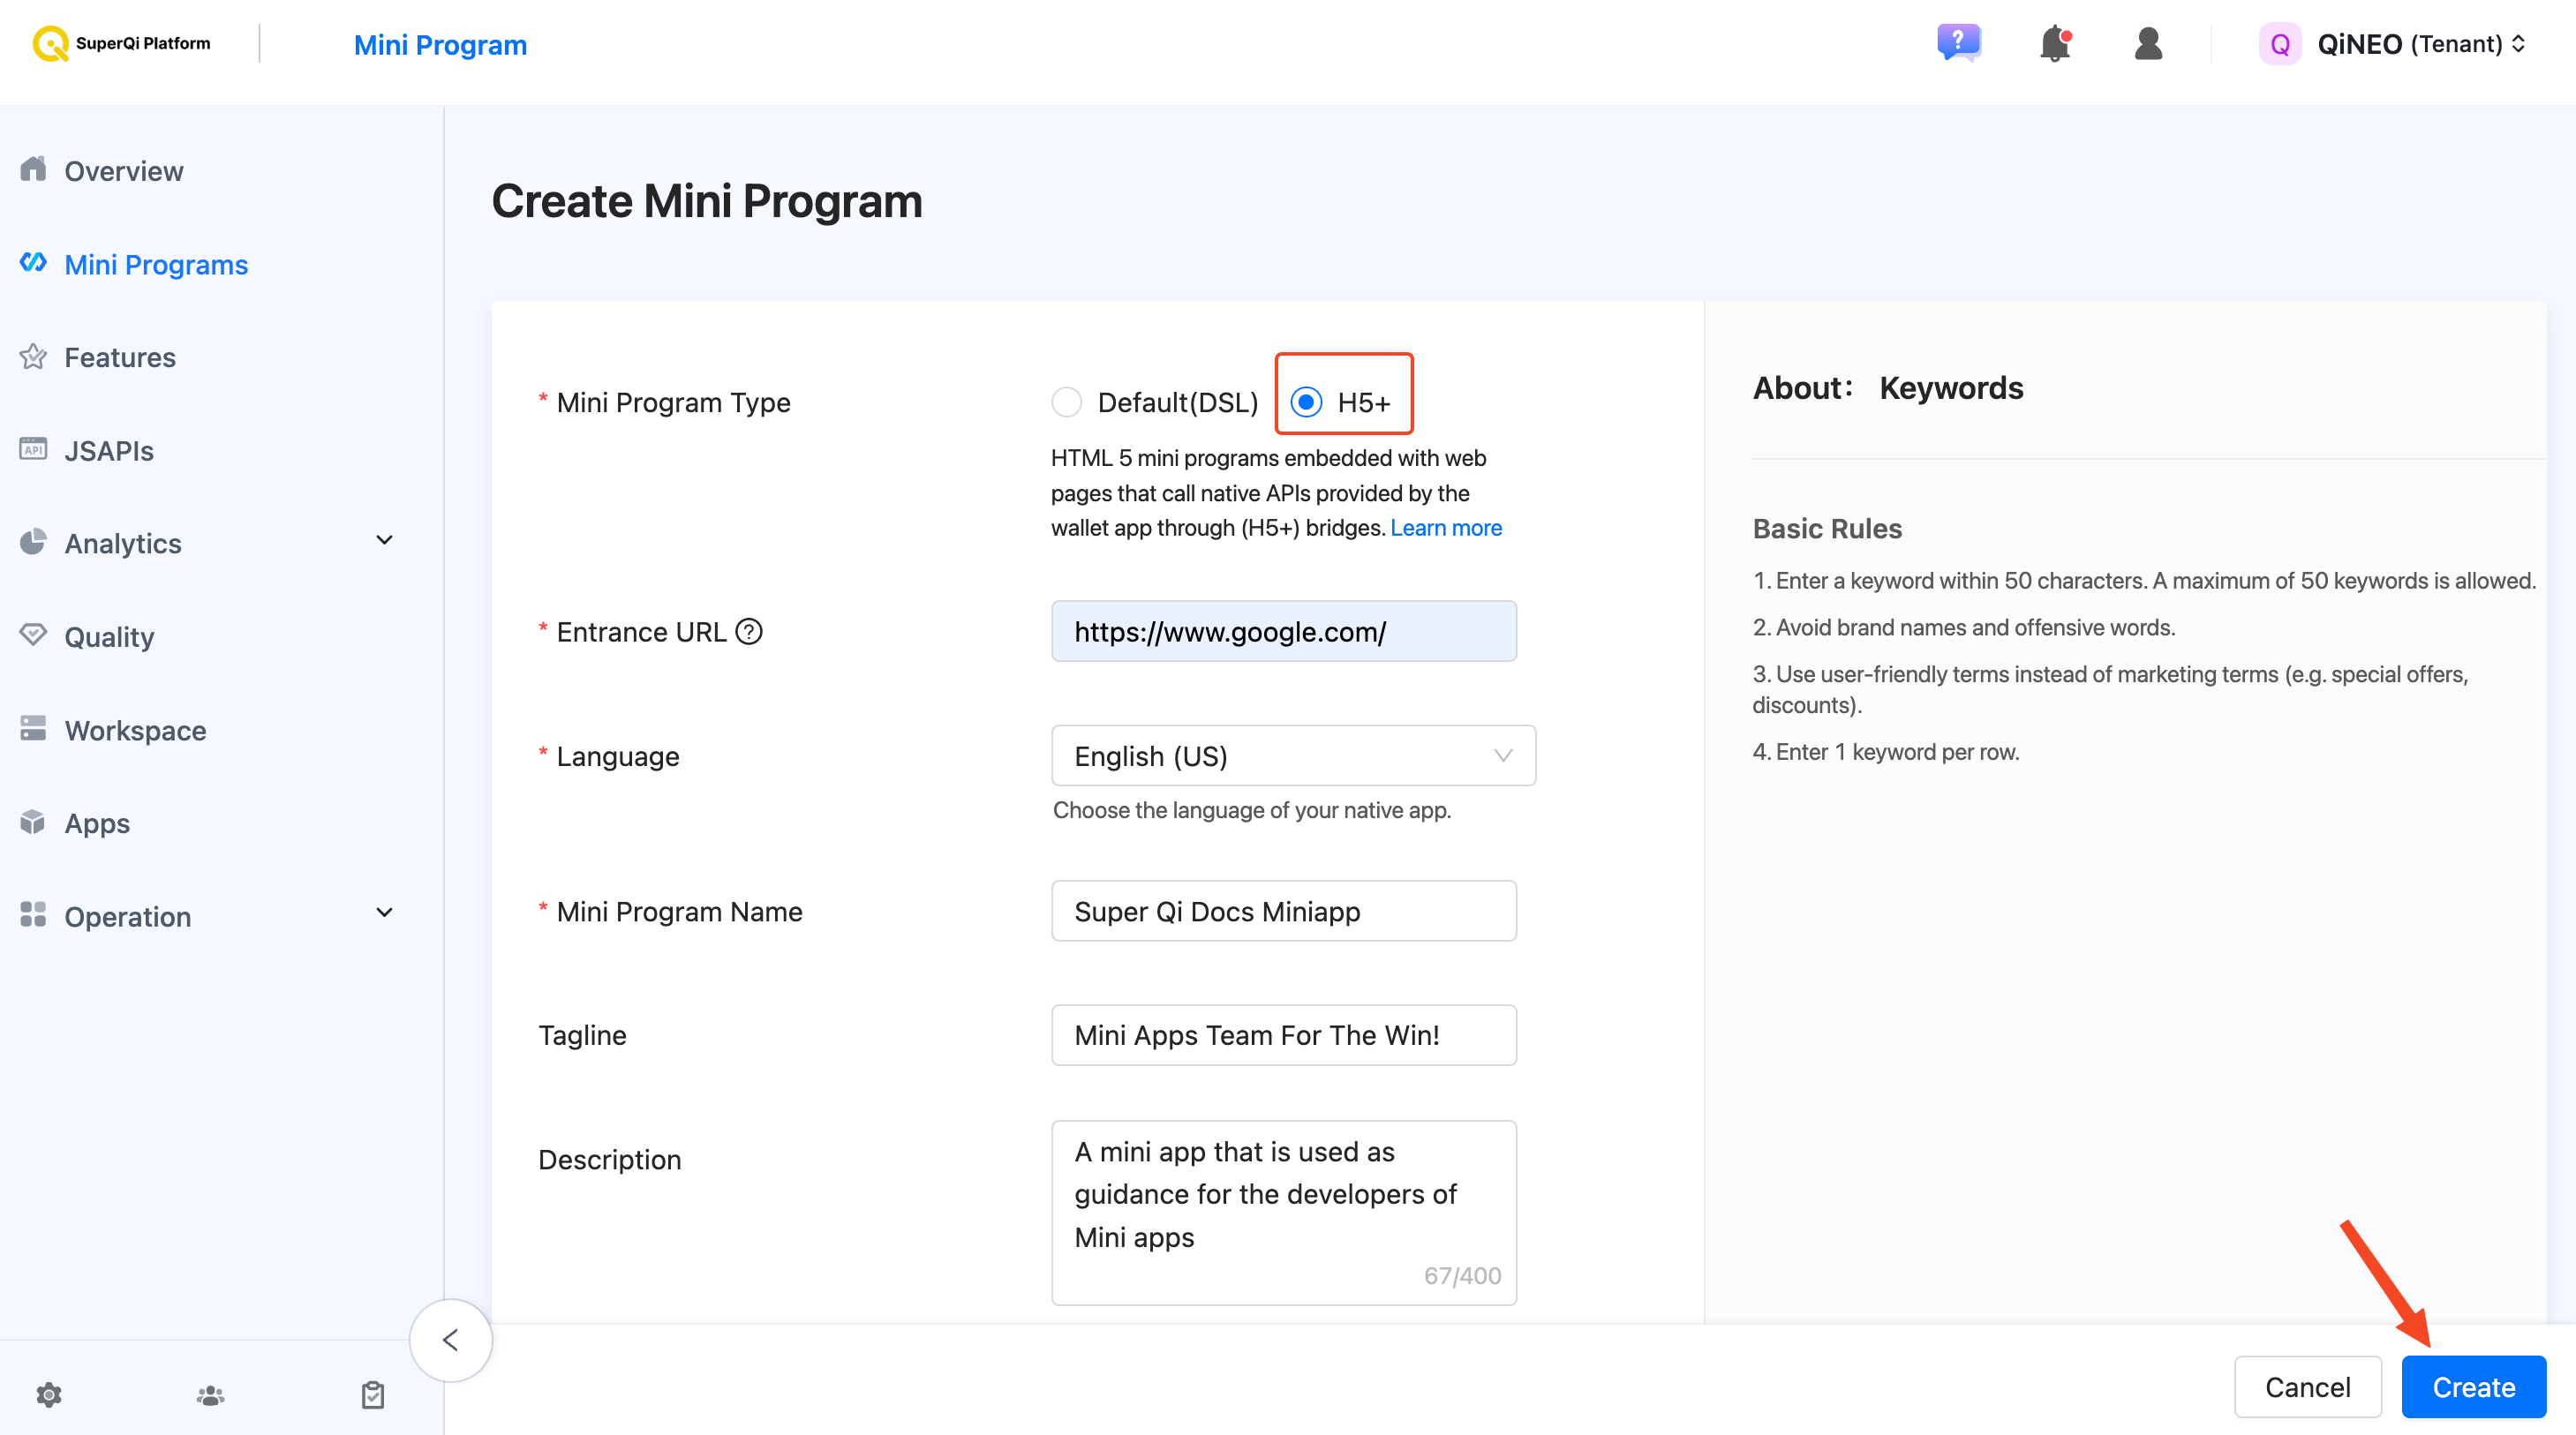Image resolution: width=2576 pixels, height=1435 pixels.
Task: Click 'Choose the language of your native app.' hint
Action: click(x=1252, y=810)
